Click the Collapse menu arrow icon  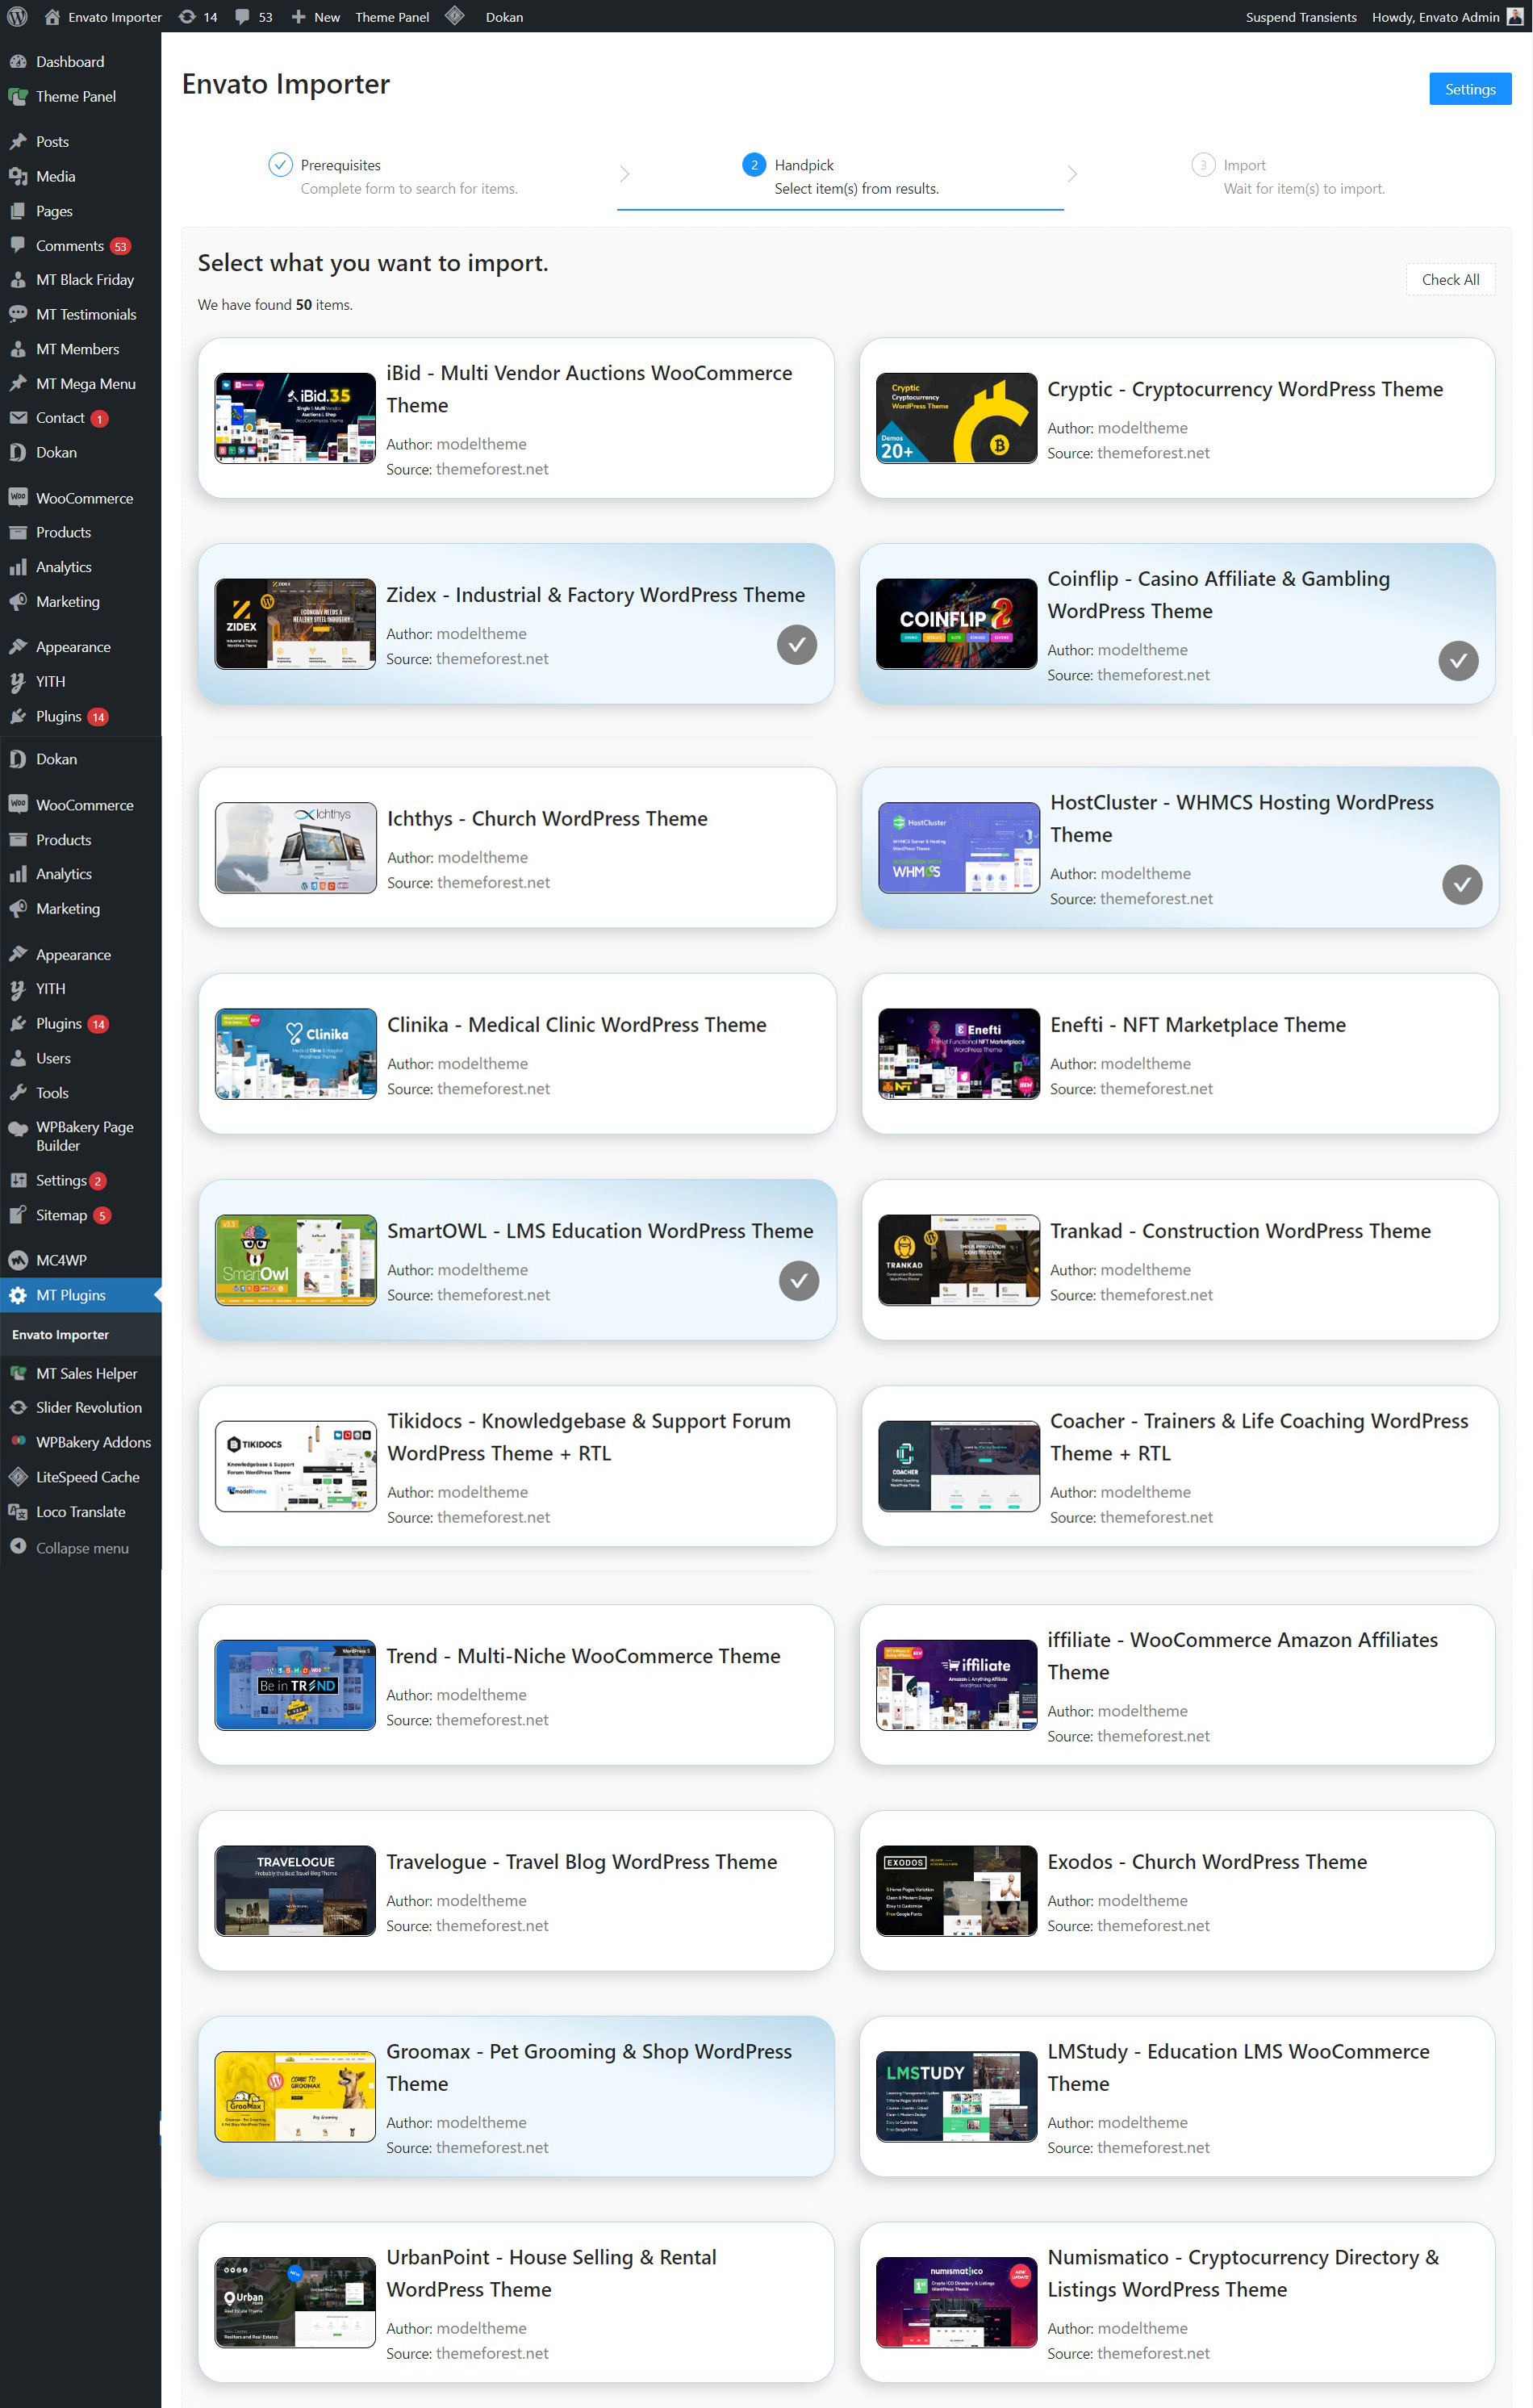tap(18, 1547)
